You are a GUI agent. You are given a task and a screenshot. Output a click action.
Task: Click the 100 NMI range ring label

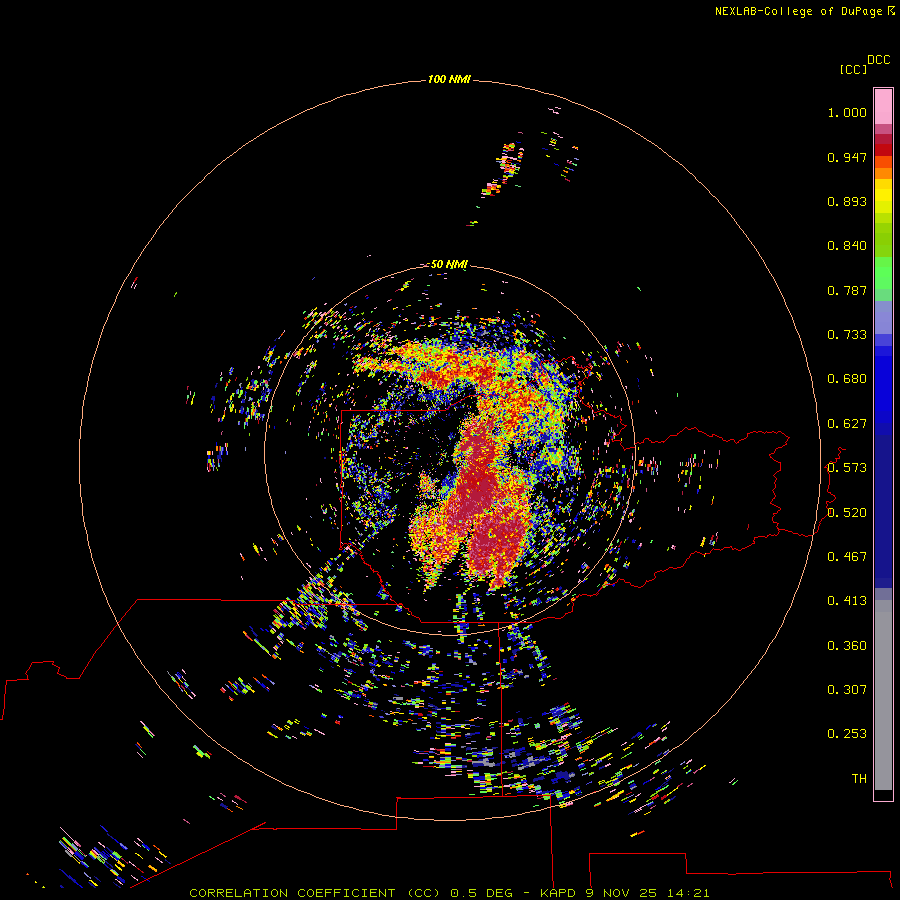point(449,79)
